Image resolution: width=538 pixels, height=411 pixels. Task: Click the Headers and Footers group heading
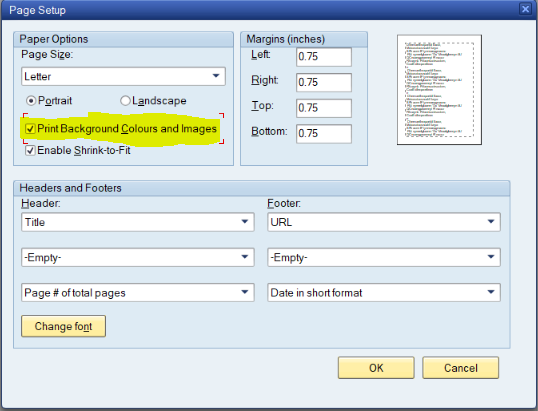pos(70,188)
